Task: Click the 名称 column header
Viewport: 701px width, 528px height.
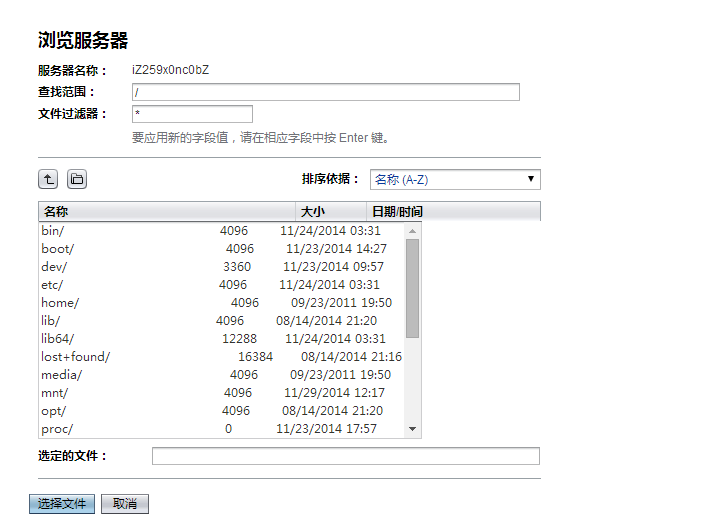Action: click(167, 211)
